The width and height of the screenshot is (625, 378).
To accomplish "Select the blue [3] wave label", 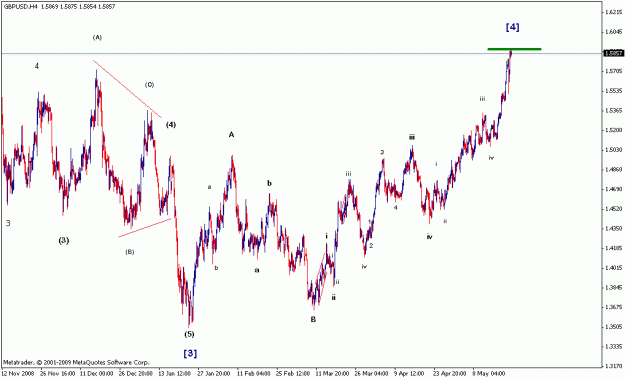I will click(190, 353).
